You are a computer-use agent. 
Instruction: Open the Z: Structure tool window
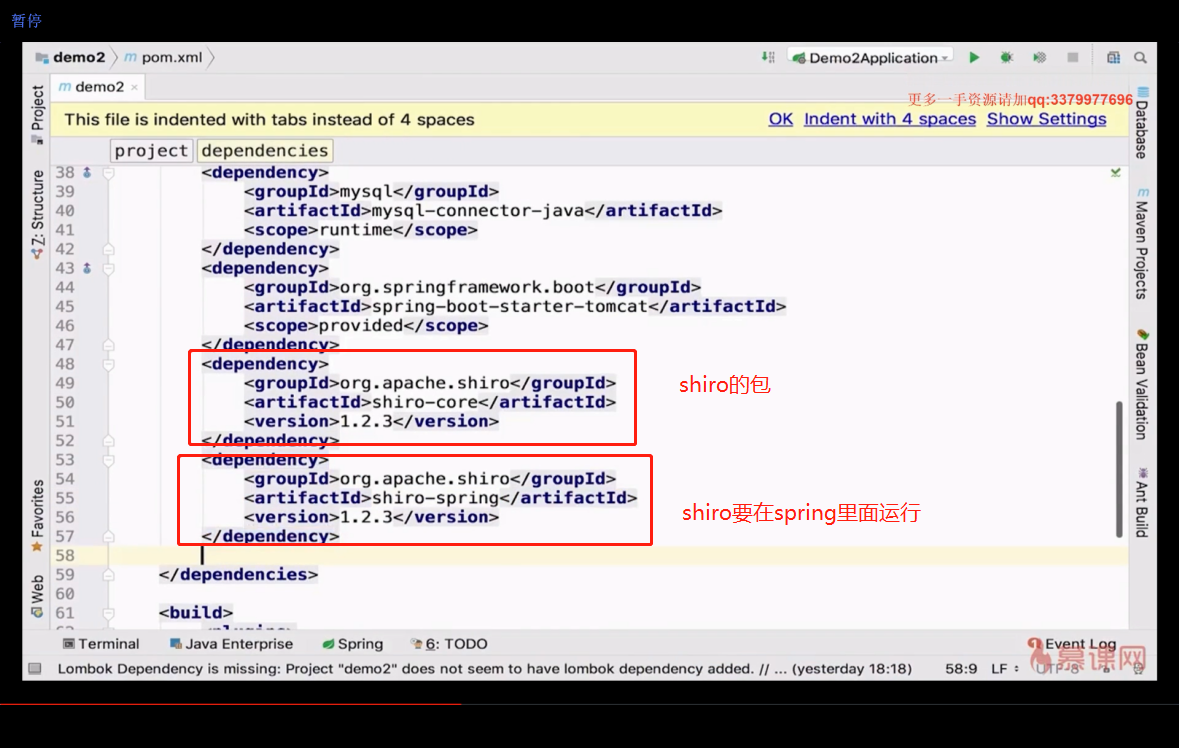[x=37, y=214]
